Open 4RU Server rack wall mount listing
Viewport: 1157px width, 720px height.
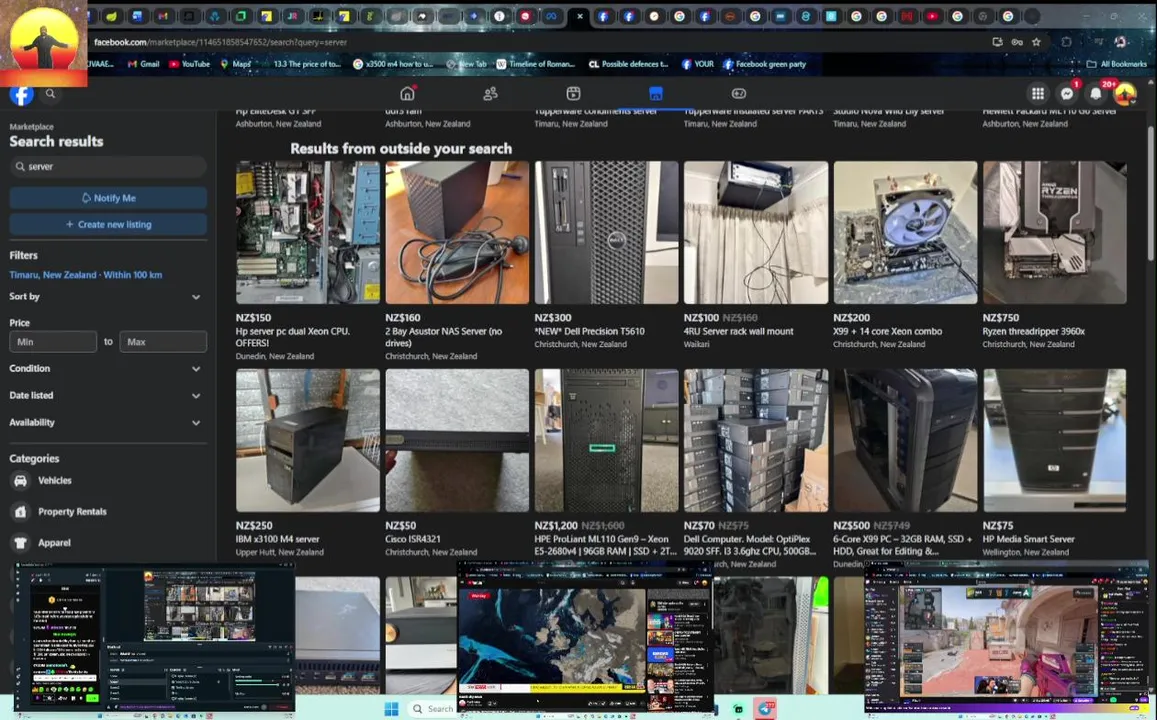coord(756,232)
